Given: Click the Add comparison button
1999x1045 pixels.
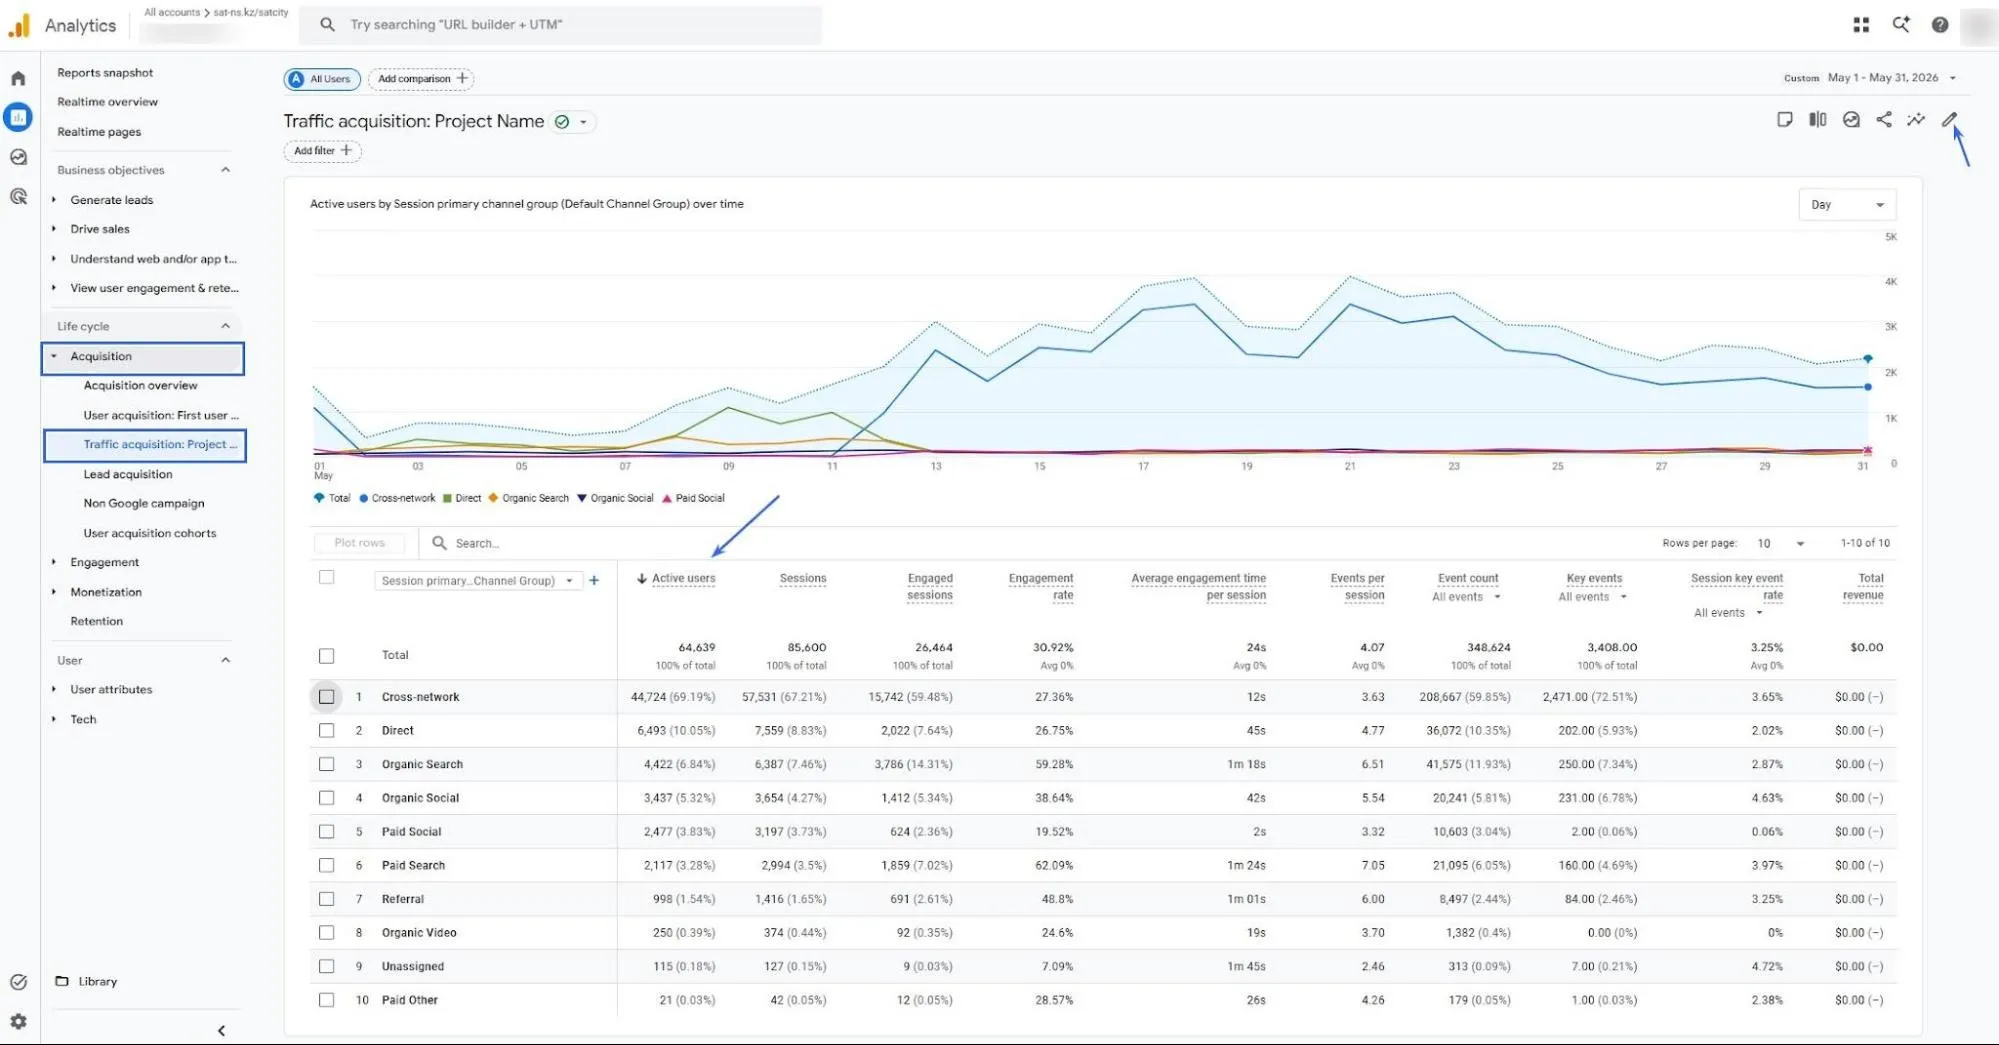Looking at the screenshot, I should (421, 78).
